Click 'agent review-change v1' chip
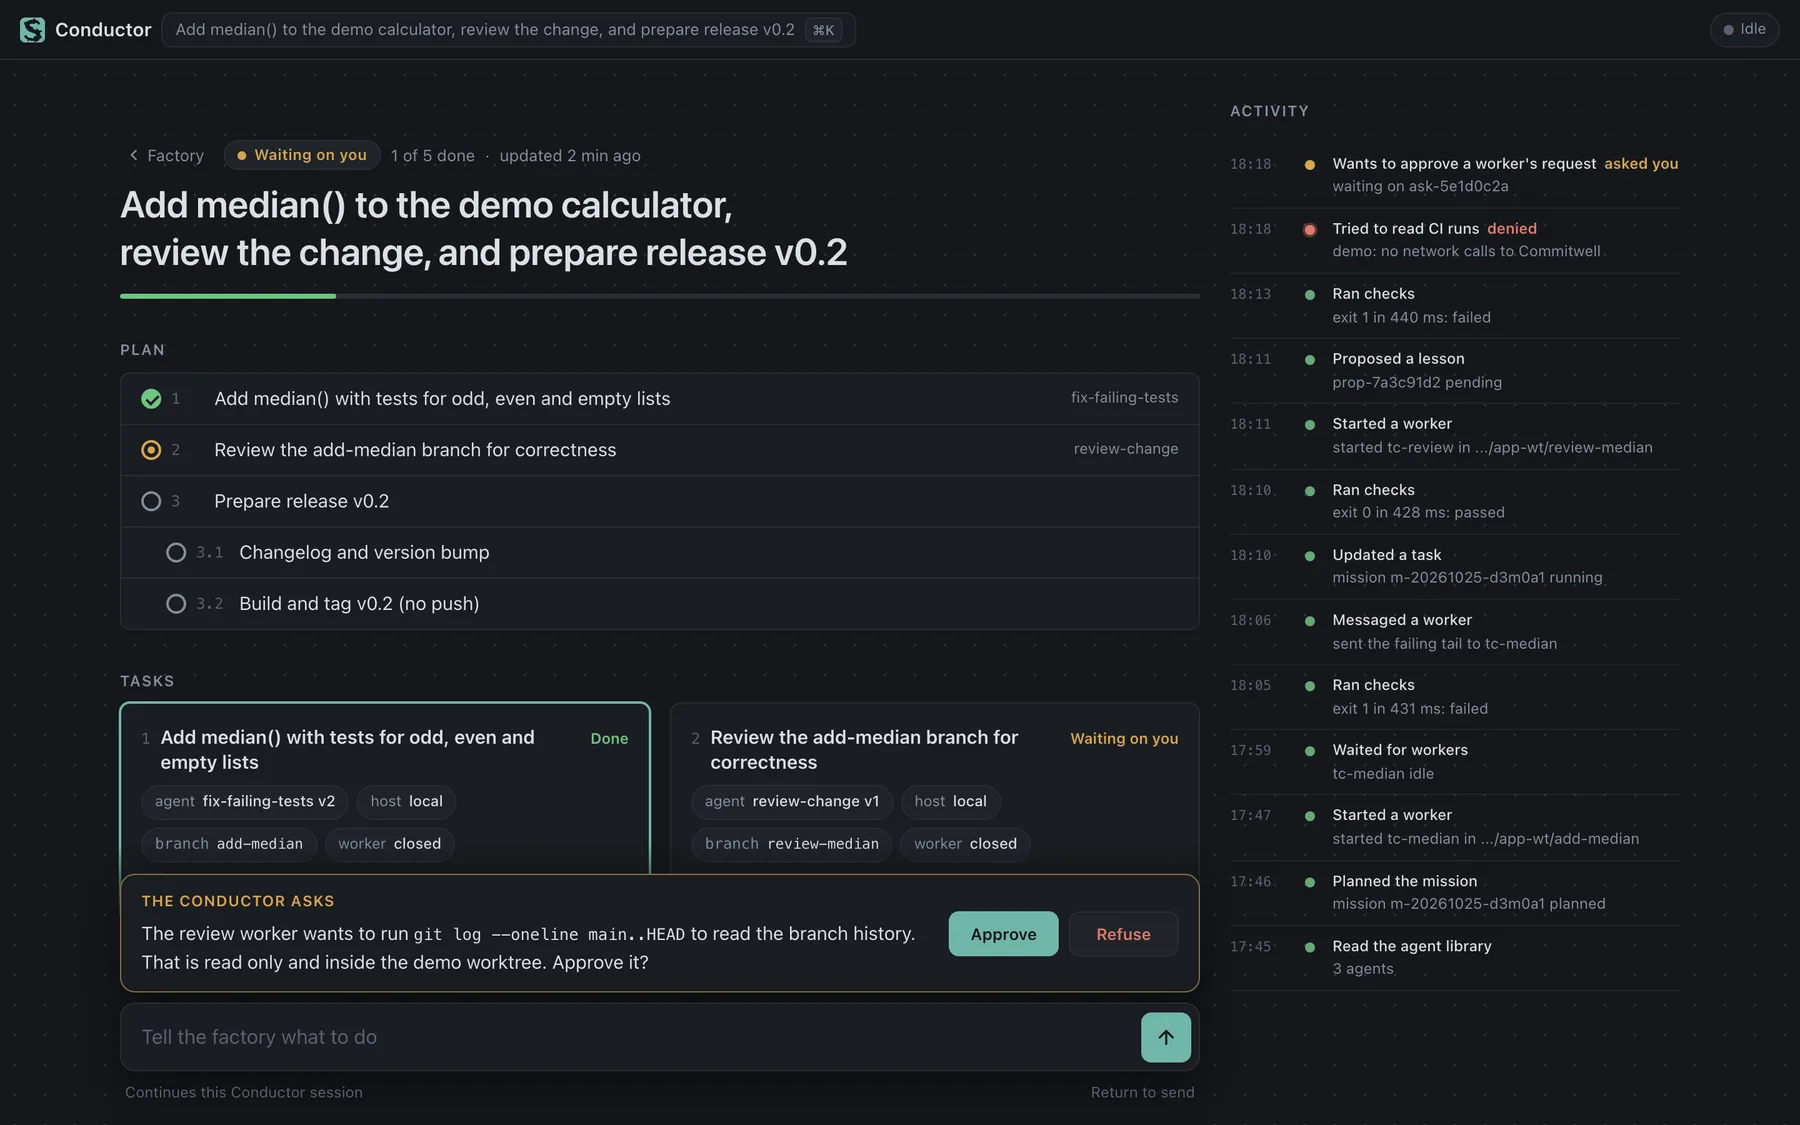Viewport: 1800px width, 1125px height. tap(792, 802)
